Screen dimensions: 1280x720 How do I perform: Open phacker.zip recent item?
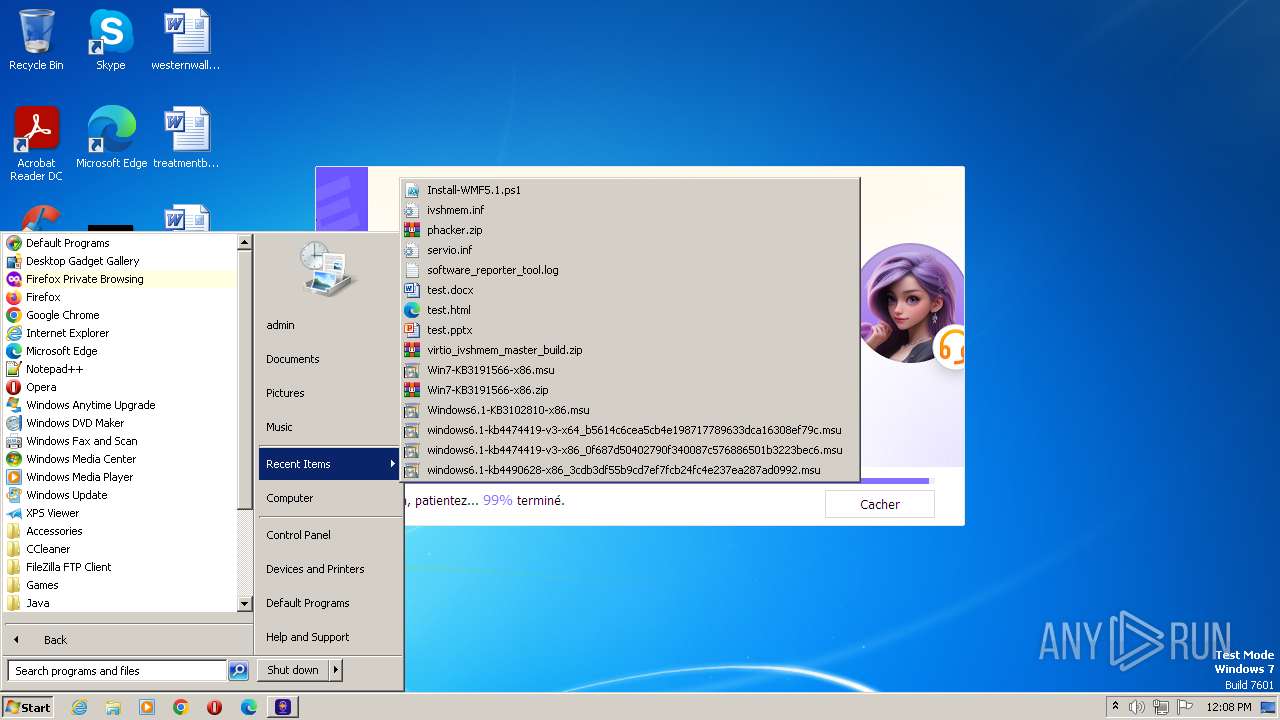630,230
